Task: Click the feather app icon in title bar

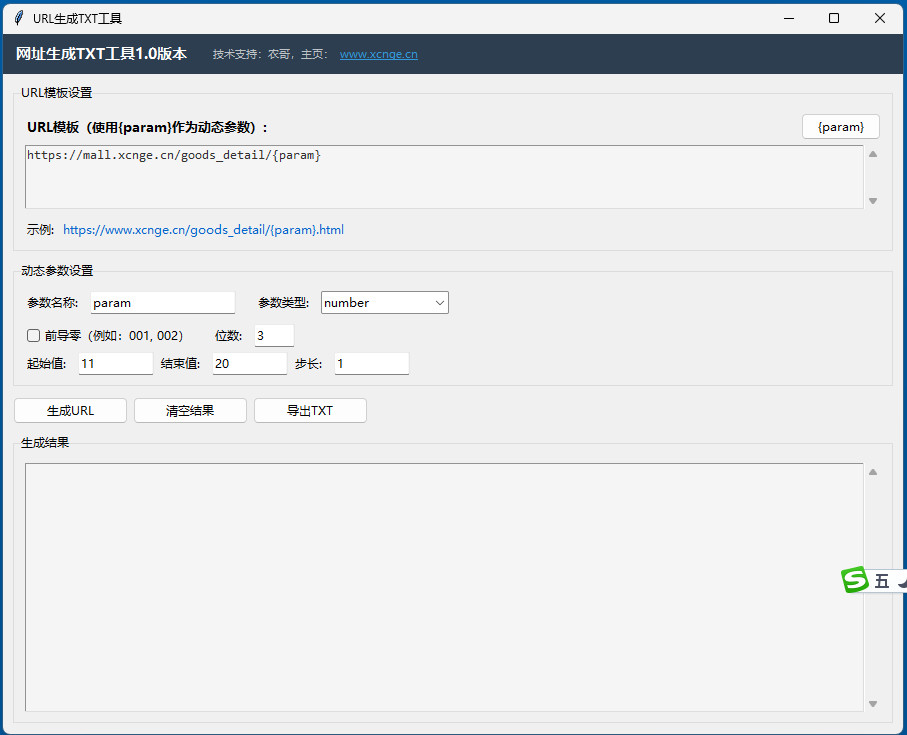Action: [18, 18]
